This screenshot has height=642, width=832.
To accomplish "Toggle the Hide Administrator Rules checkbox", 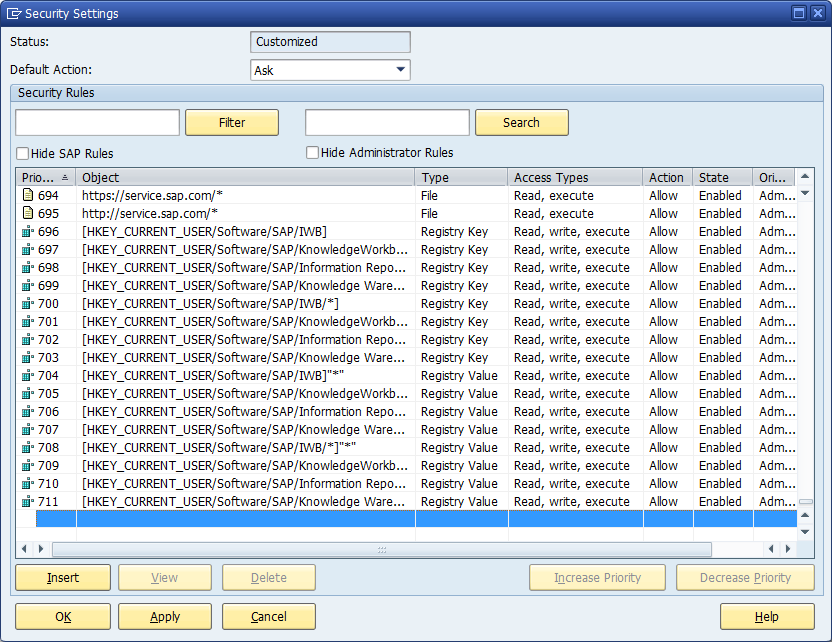I will click(312, 153).
